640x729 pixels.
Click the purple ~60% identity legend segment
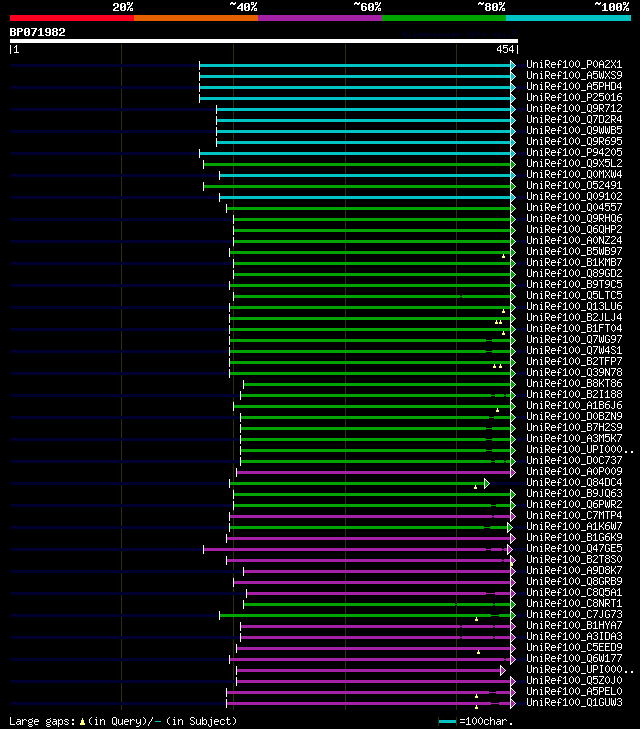pyautogui.click(x=320, y=18)
